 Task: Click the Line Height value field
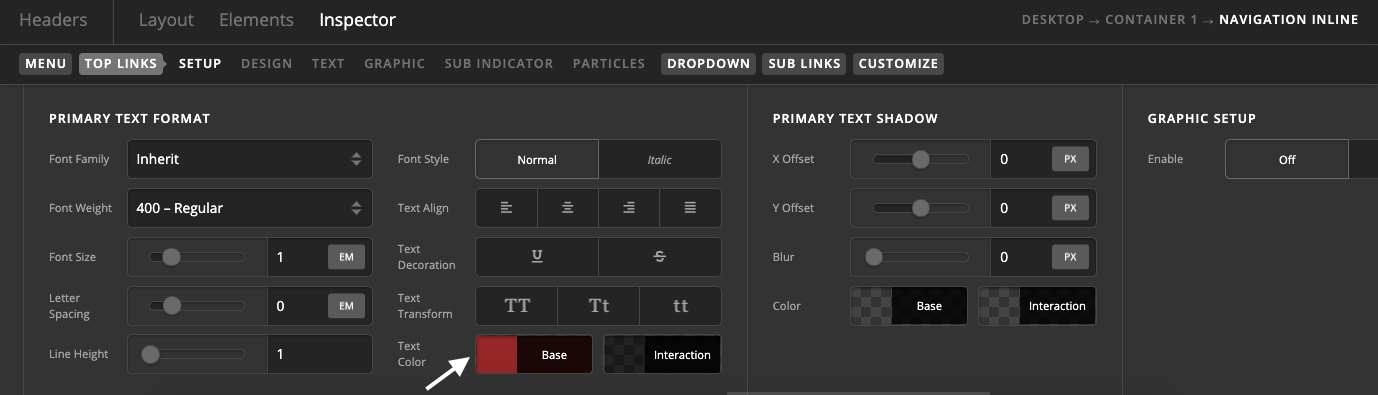point(320,354)
